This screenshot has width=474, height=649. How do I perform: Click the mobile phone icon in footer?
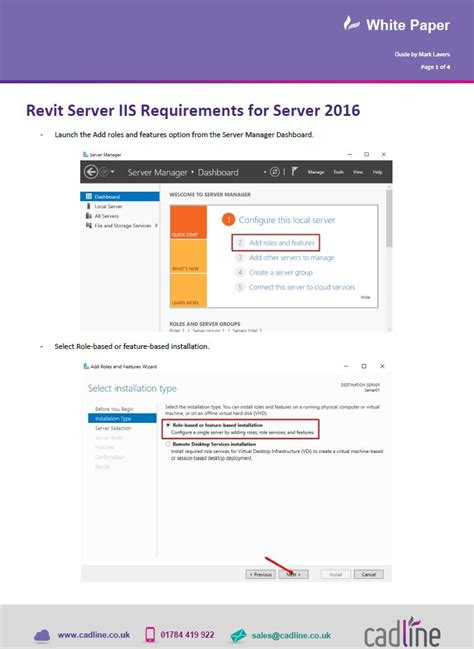pos(150,635)
